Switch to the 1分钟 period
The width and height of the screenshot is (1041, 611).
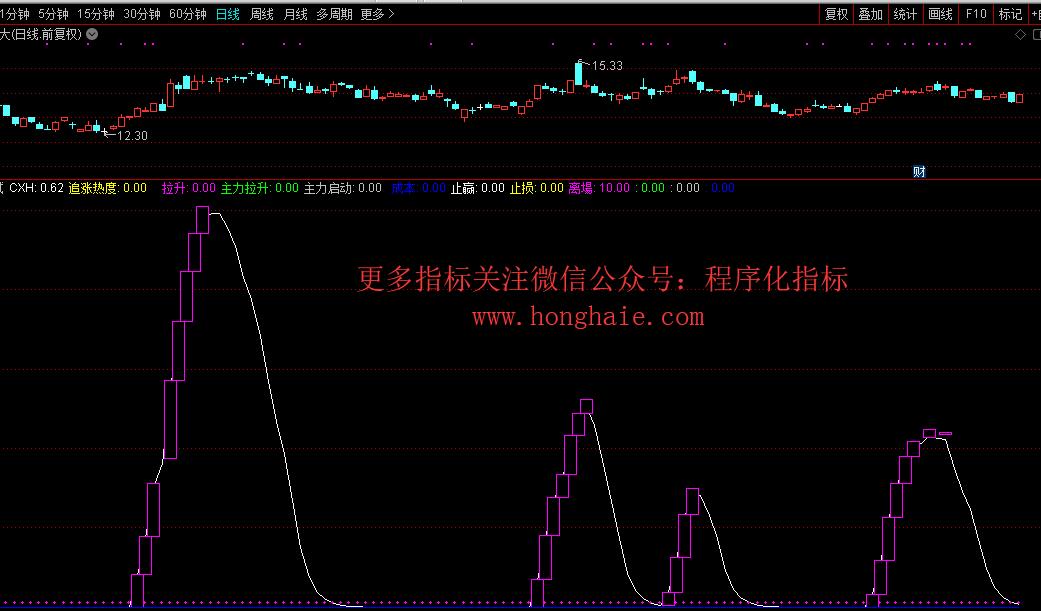click(14, 14)
